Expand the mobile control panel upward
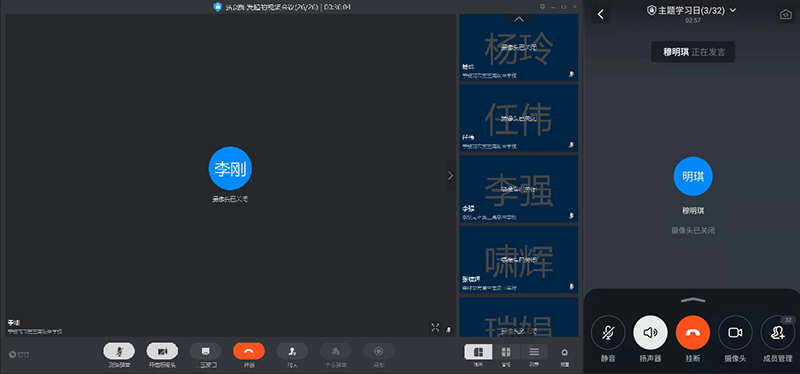Viewport: 800px width, 374px height. pos(693,300)
